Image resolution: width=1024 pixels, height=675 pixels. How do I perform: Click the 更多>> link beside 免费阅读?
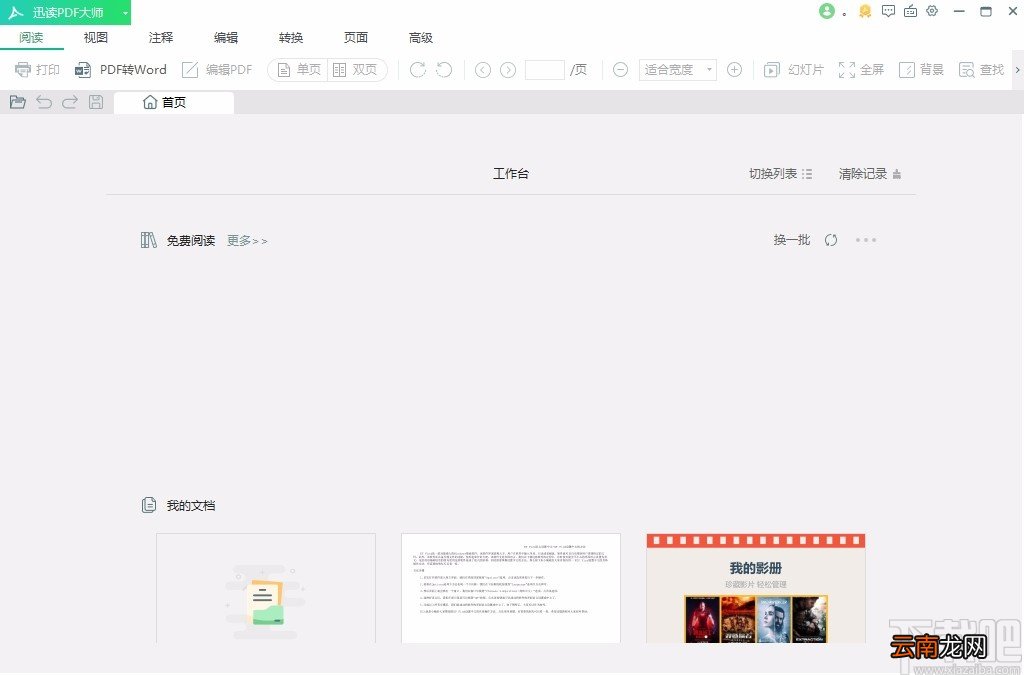[247, 241]
